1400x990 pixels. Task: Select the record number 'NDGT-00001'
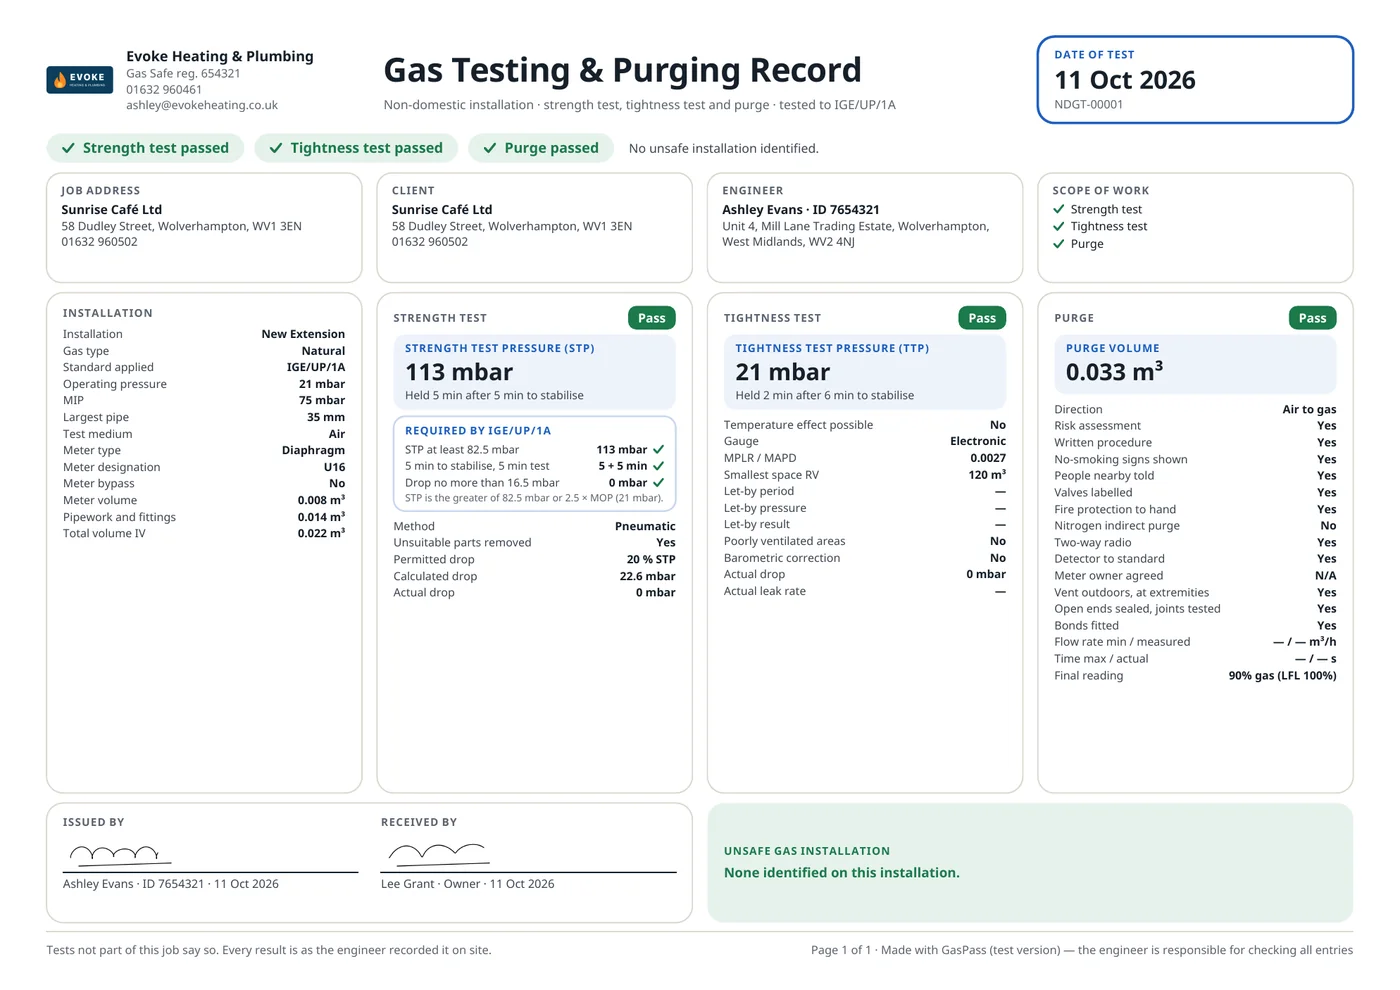point(1089,105)
